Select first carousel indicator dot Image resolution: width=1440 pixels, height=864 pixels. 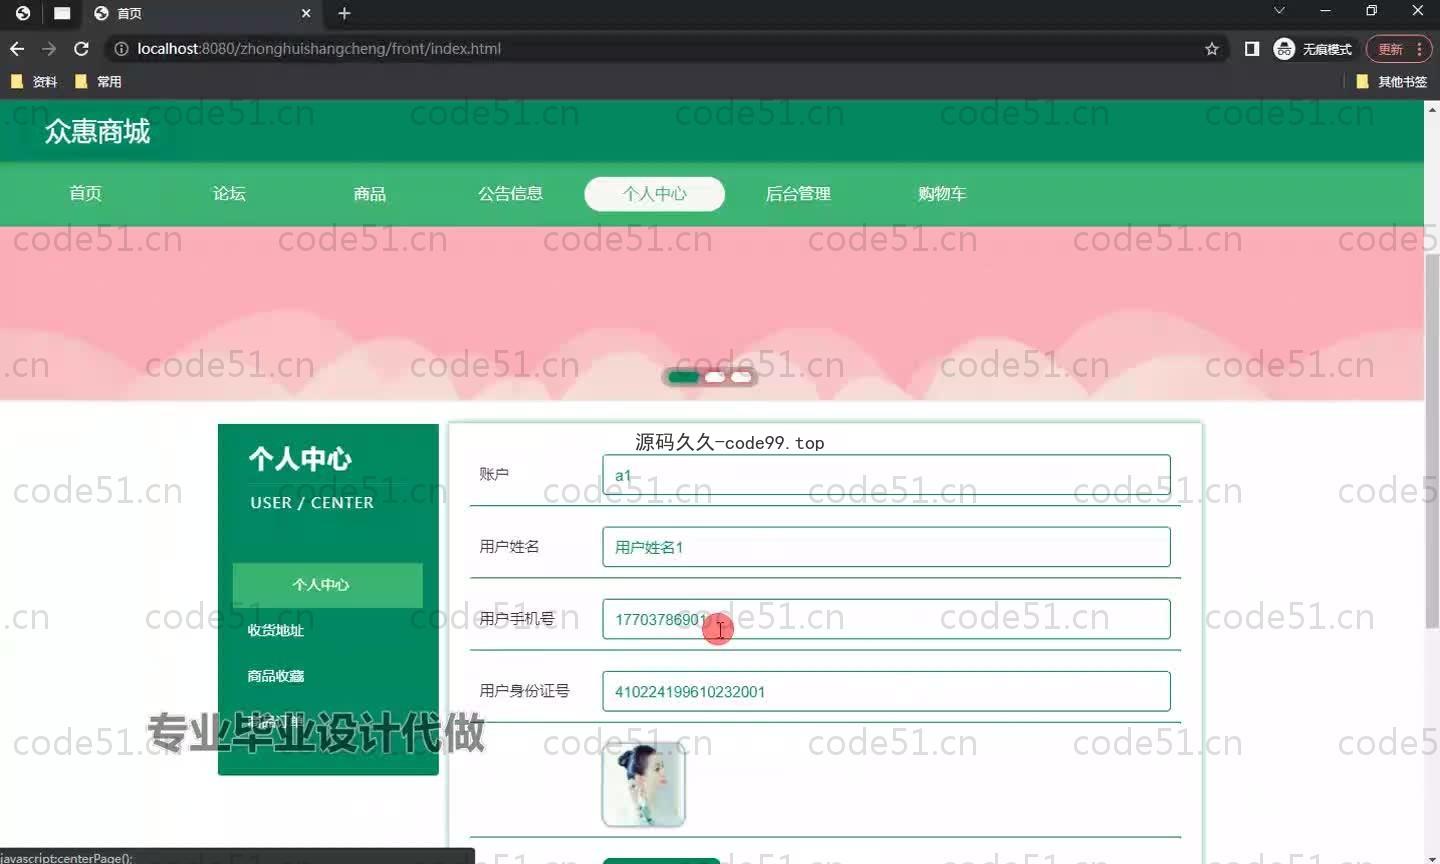click(x=684, y=377)
